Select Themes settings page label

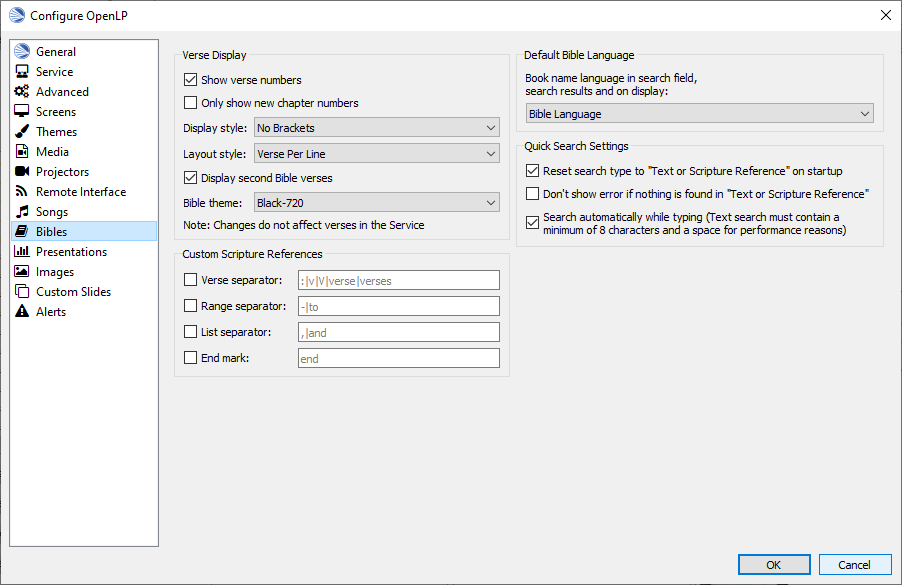coord(56,132)
